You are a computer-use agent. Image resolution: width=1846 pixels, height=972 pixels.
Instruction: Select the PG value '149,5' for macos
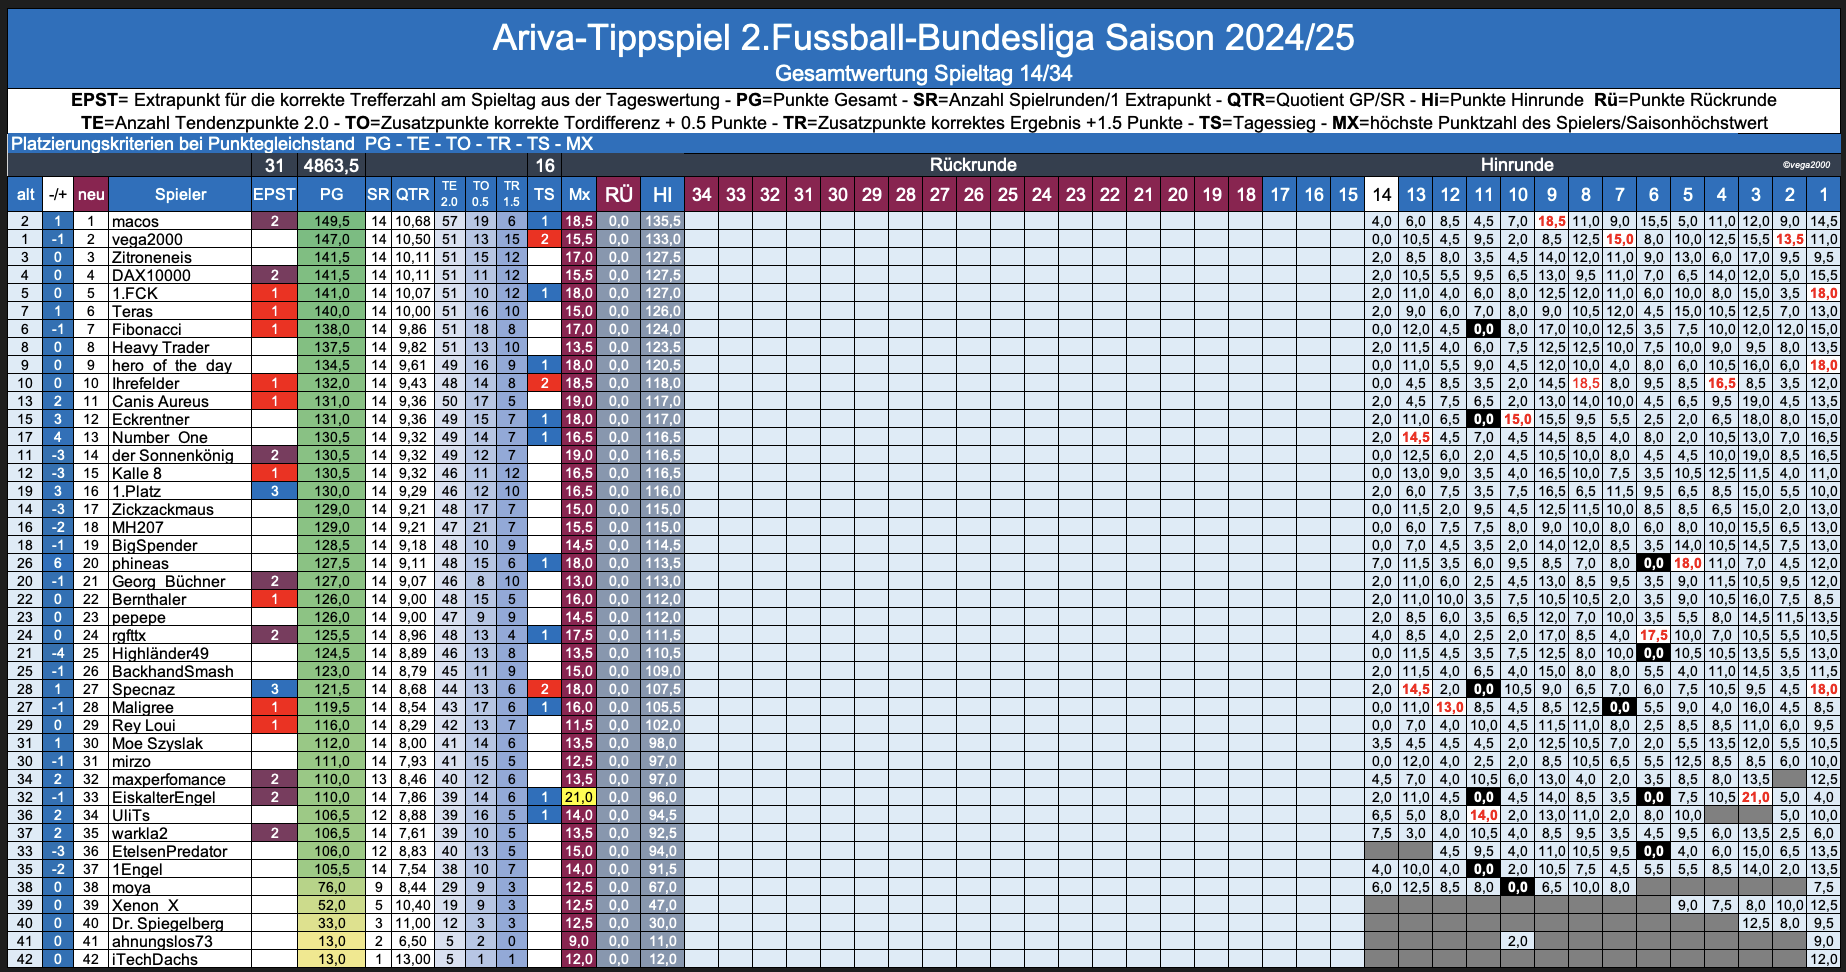pyautogui.click(x=331, y=221)
